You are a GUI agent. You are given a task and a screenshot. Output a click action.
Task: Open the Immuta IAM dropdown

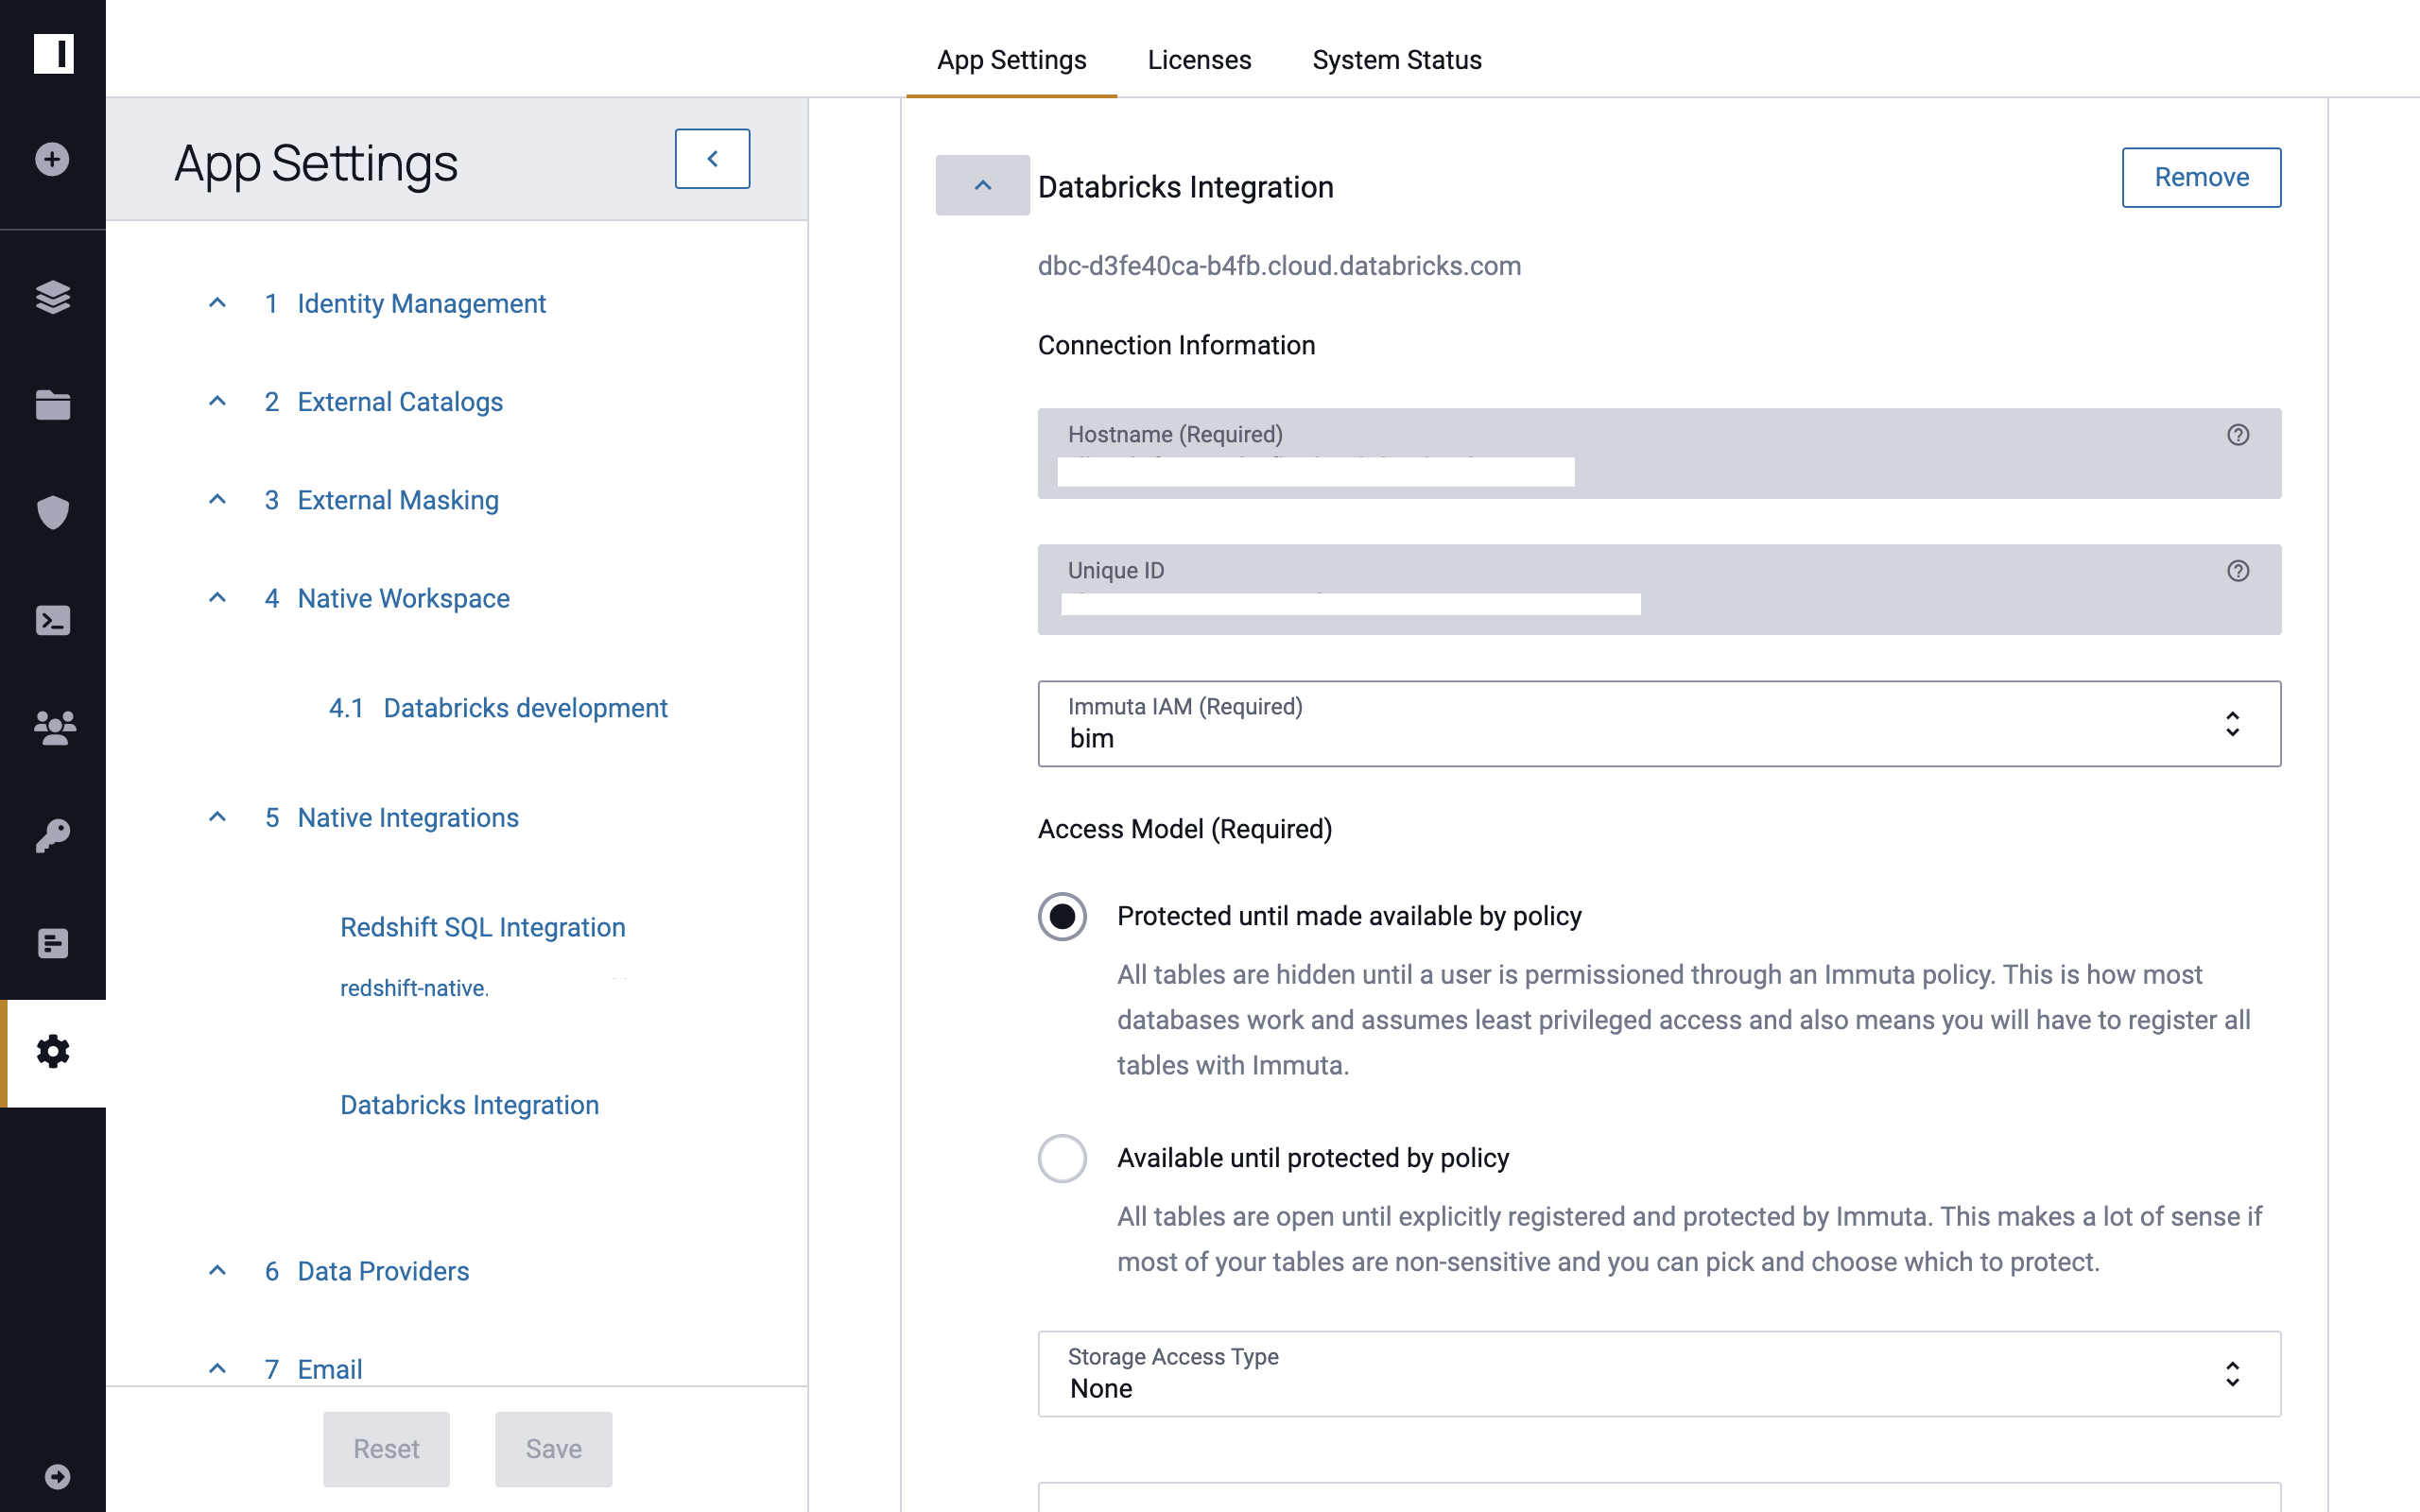[1659, 724]
